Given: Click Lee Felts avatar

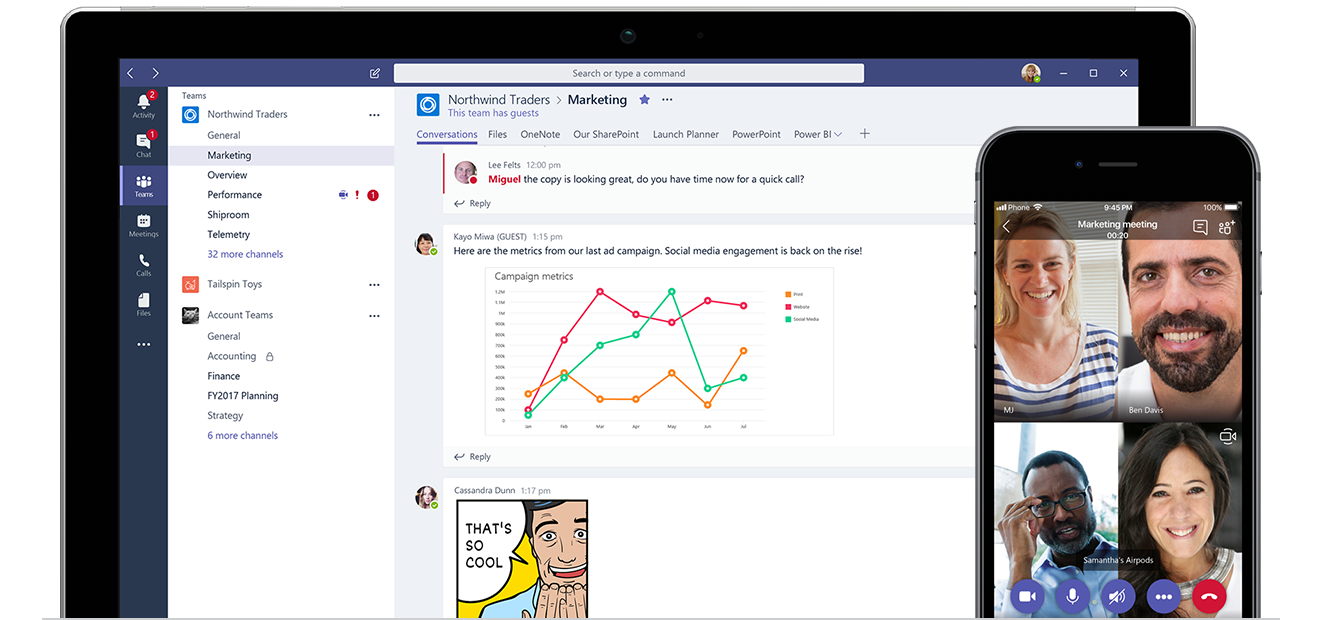Looking at the screenshot, I should pos(466,172).
